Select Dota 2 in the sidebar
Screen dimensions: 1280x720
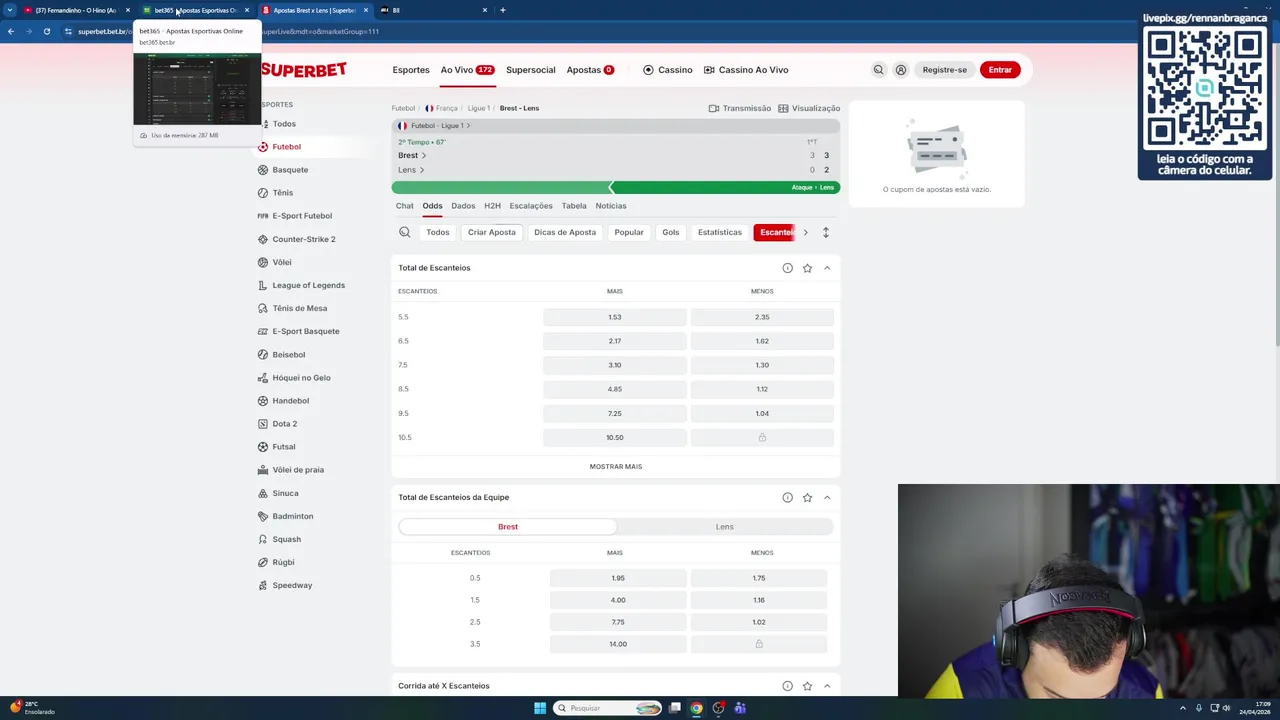tap(277, 424)
